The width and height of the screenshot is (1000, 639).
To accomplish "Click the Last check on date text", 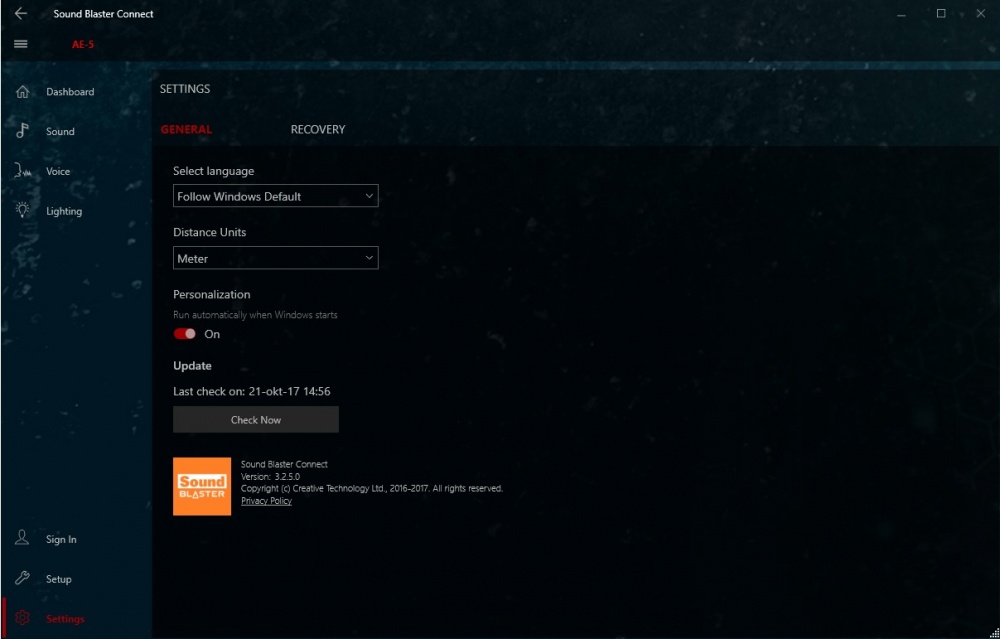I will 252,392.
